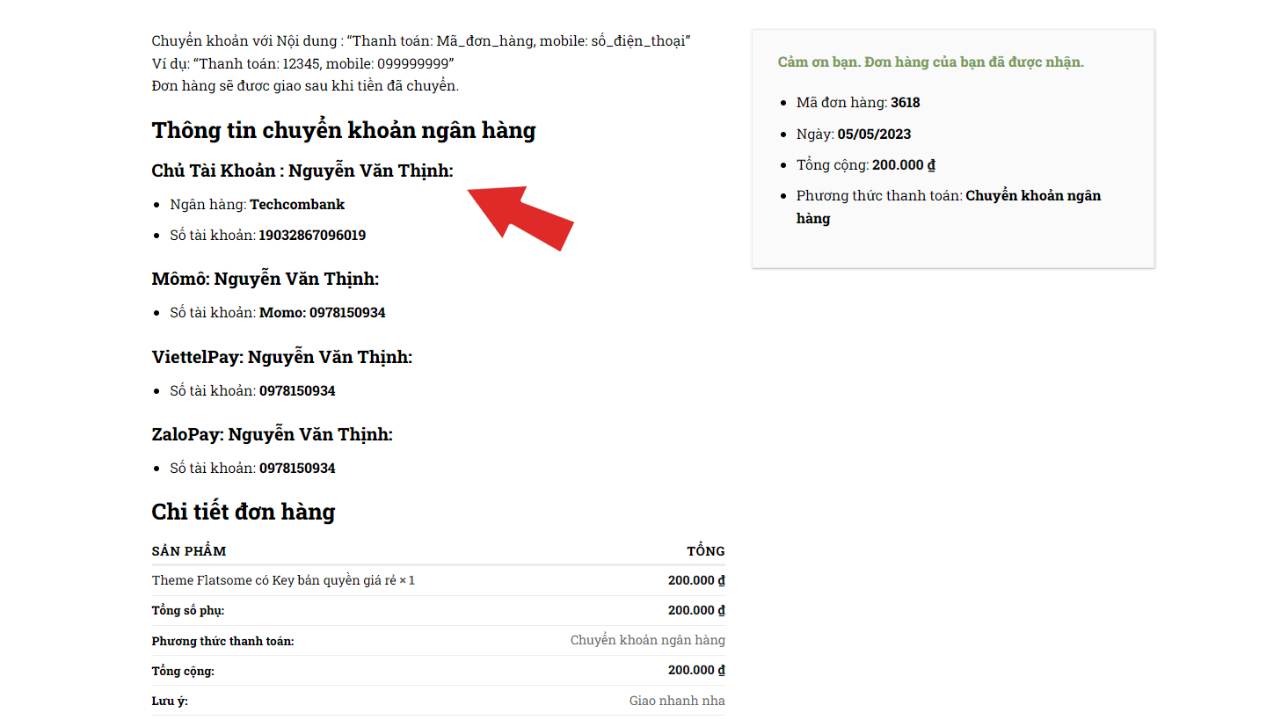This screenshot has height=720, width=1280.
Task: Click the order note 'Giao nhanh nha'
Action: 676,700
